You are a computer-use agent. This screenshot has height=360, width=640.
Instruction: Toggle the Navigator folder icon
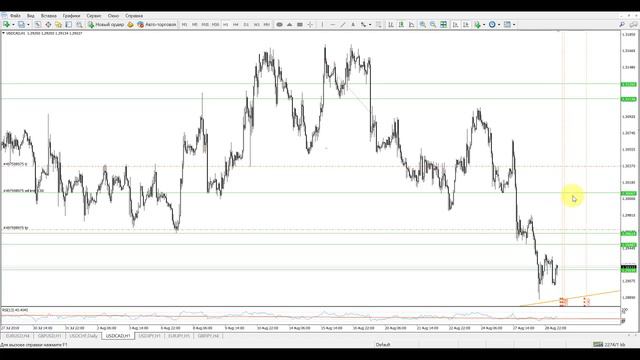pyautogui.click(x=58, y=24)
